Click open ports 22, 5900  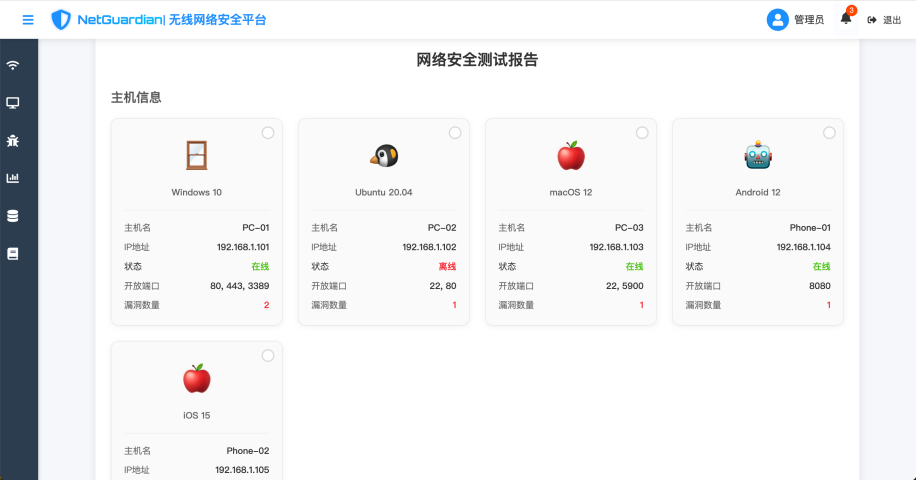point(624,286)
